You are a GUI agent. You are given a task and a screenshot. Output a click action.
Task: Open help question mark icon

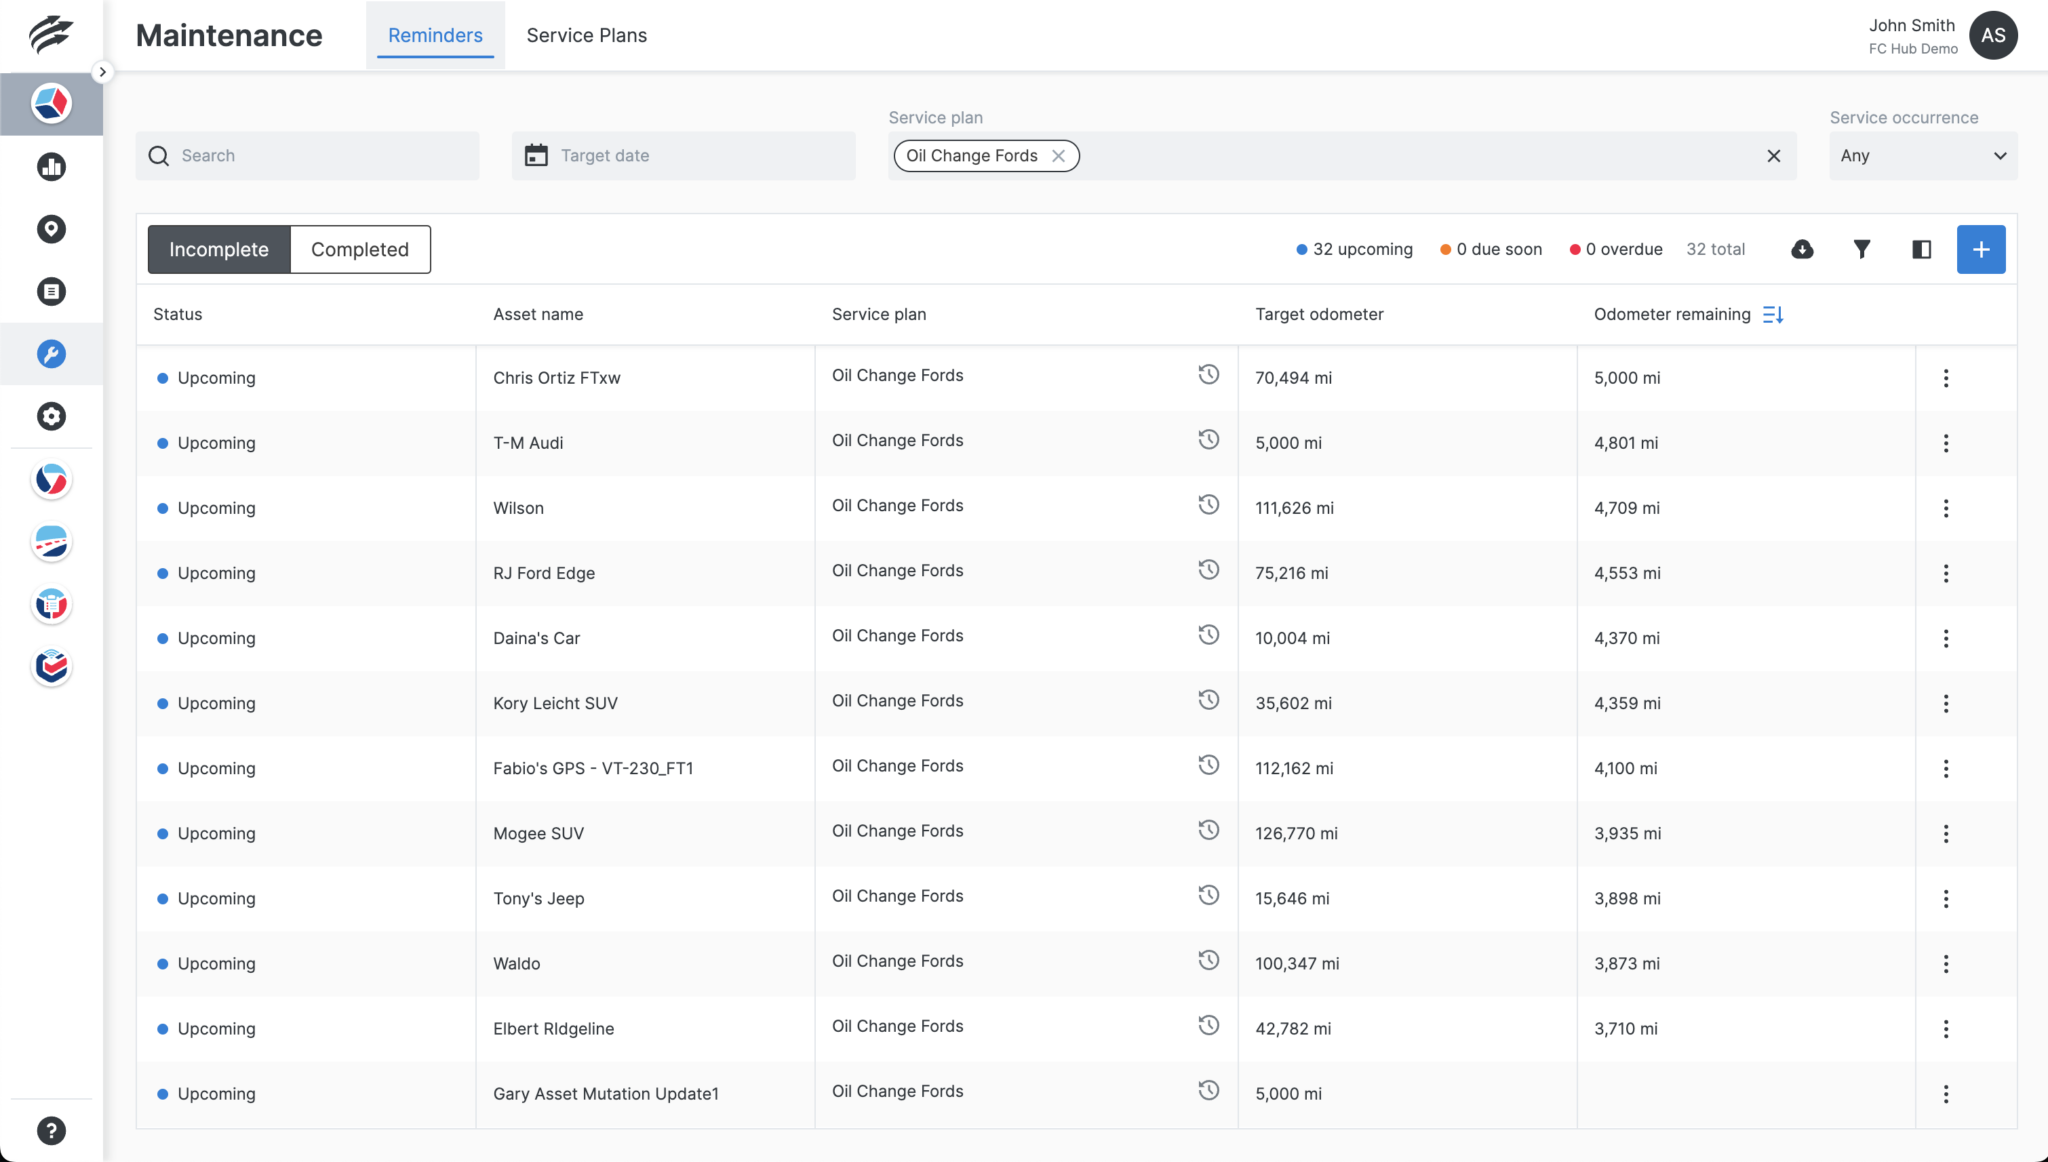coord(51,1131)
